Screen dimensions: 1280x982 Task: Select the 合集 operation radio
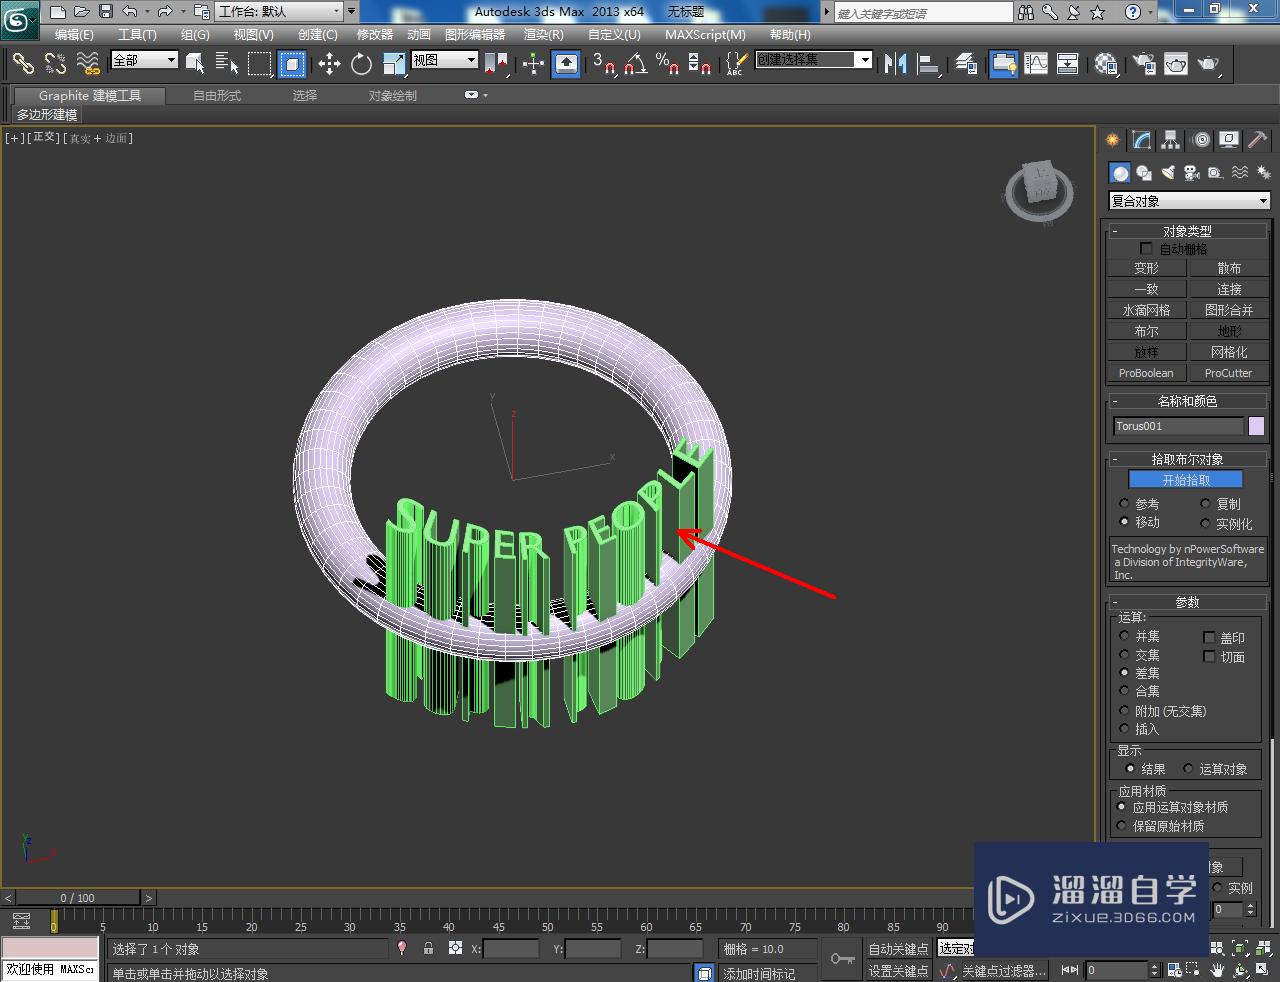click(1124, 691)
